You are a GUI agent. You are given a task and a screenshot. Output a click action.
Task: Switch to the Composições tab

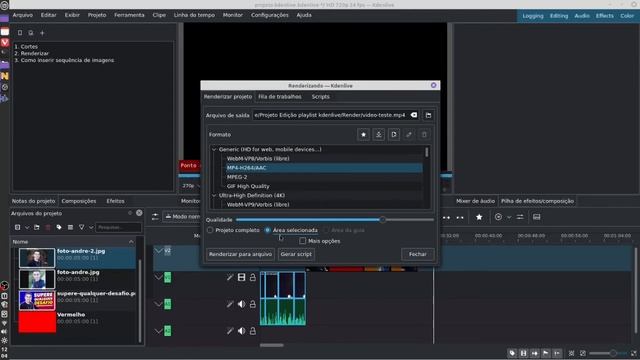point(79,201)
